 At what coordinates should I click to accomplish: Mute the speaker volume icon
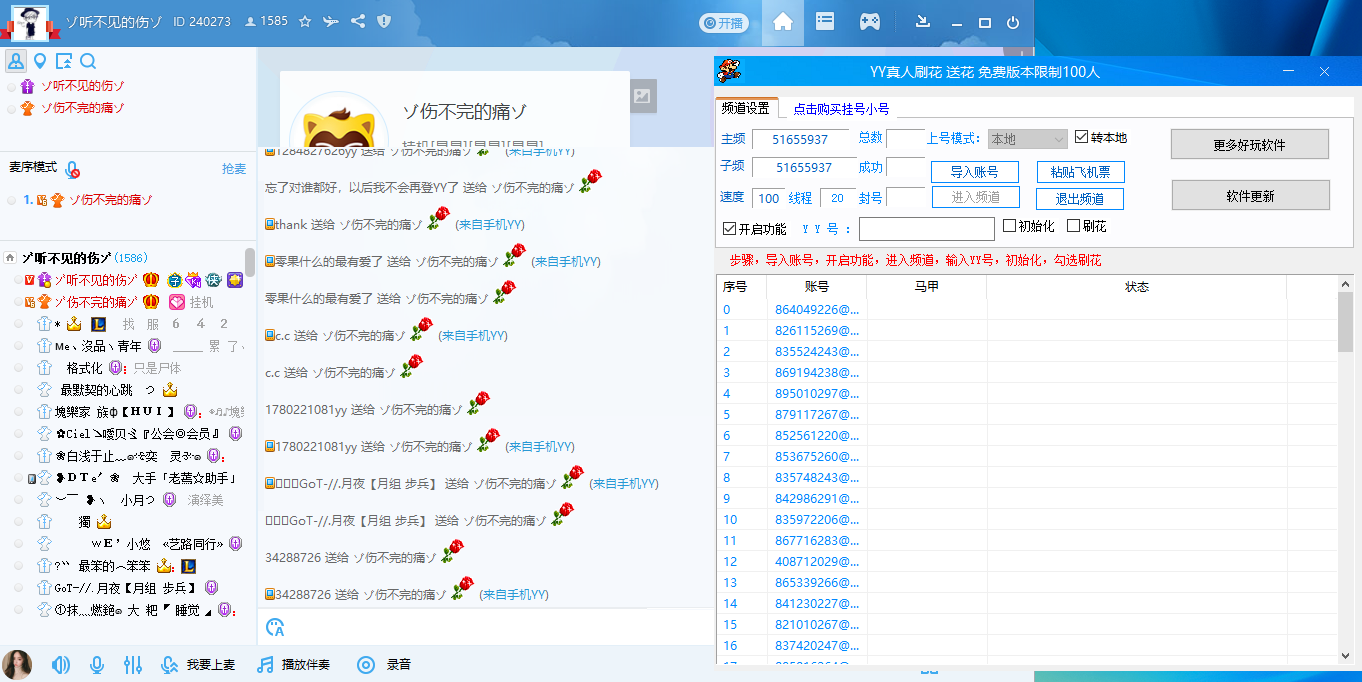(61, 664)
